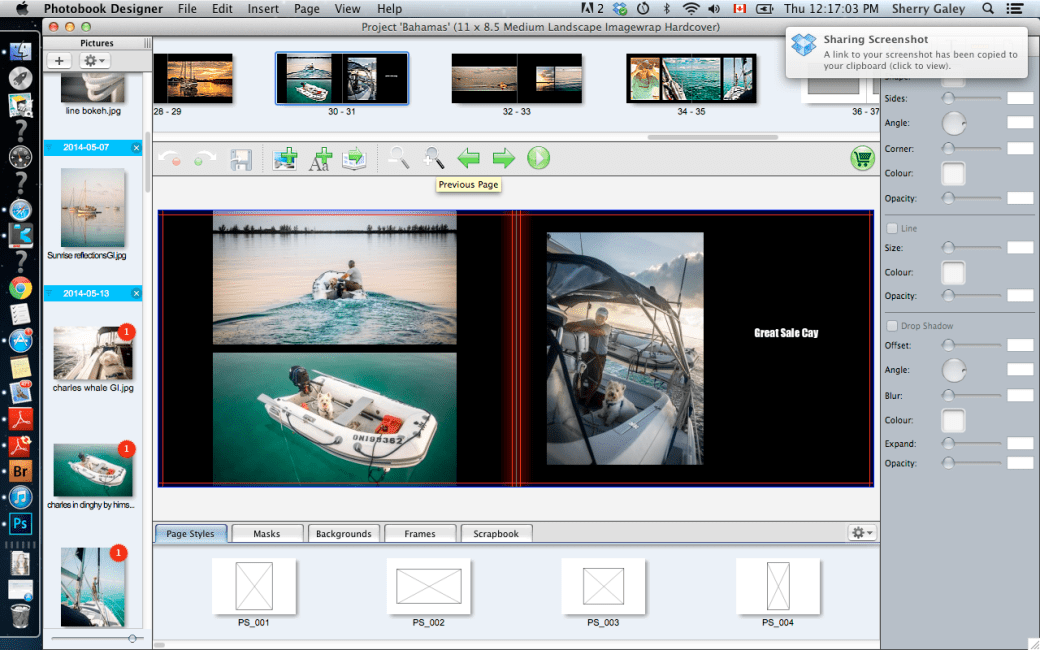Open the gear menu beside the style tabs

(859, 533)
